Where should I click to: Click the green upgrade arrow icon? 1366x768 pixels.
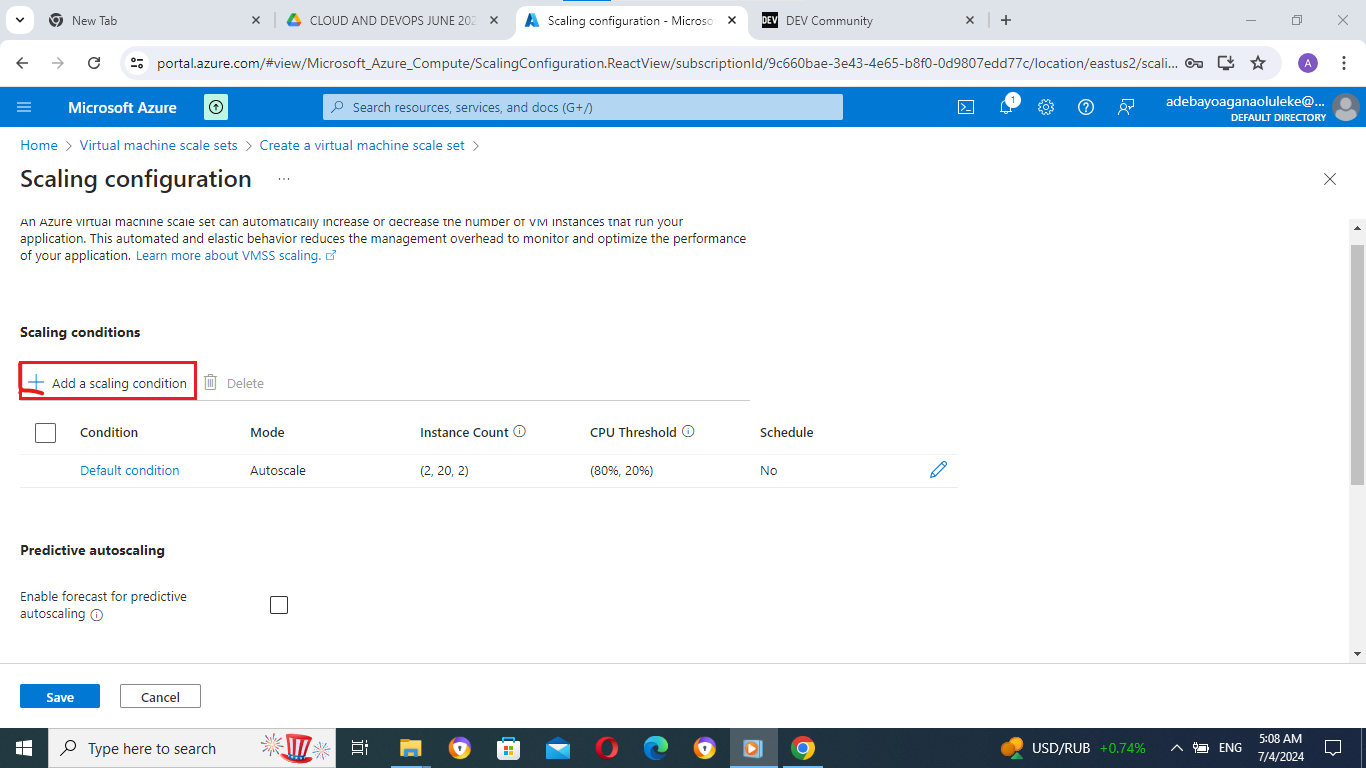(x=216, y=107)
